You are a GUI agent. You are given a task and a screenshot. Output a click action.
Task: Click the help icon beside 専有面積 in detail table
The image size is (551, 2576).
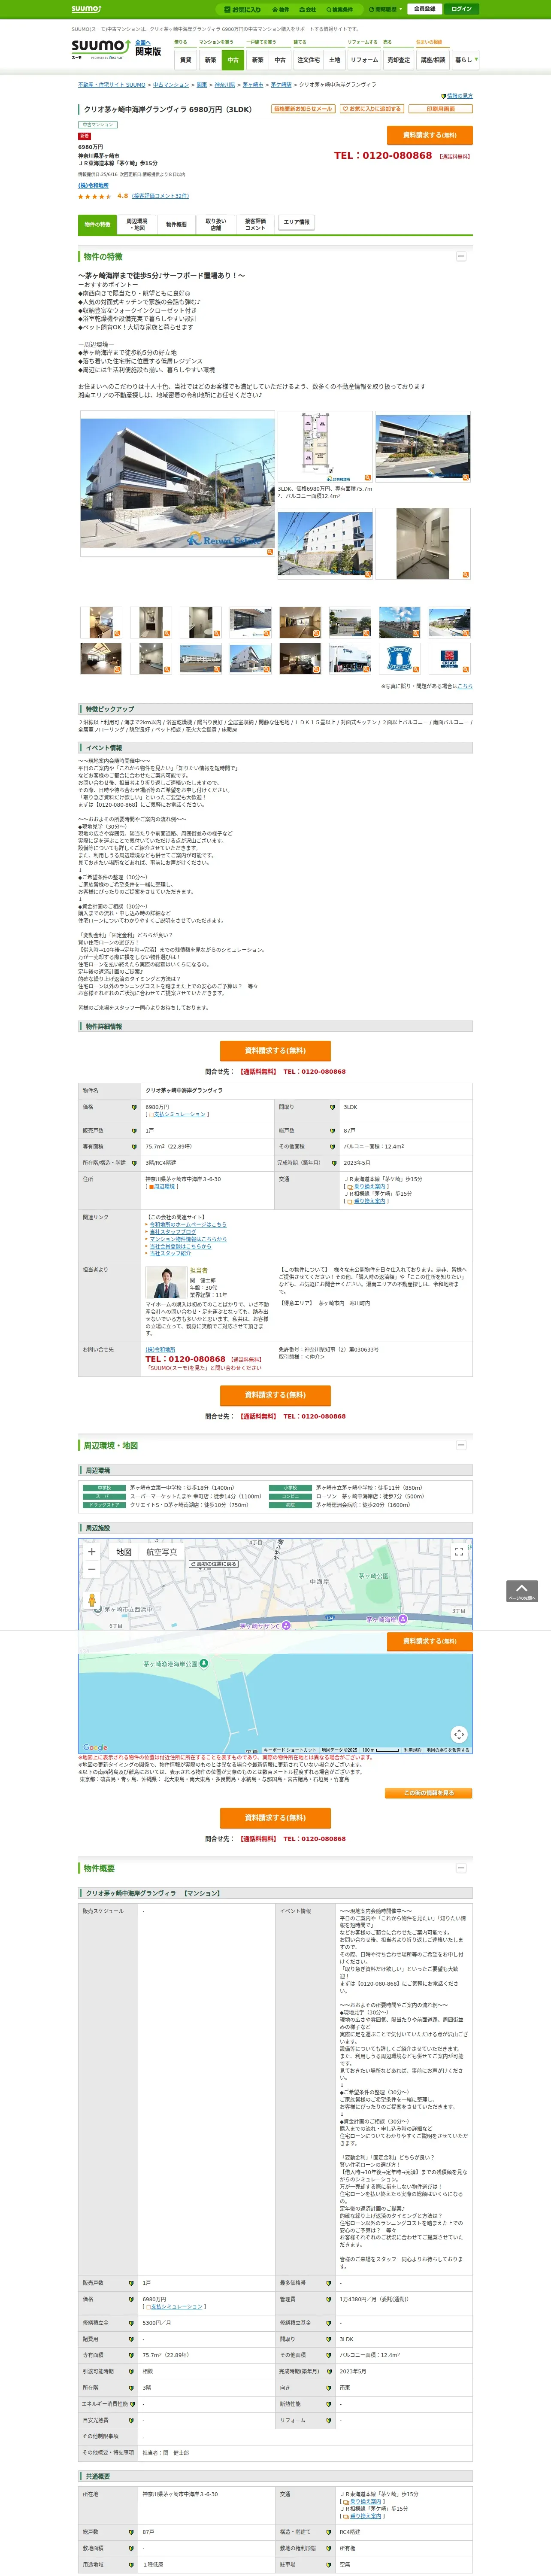134,1147
